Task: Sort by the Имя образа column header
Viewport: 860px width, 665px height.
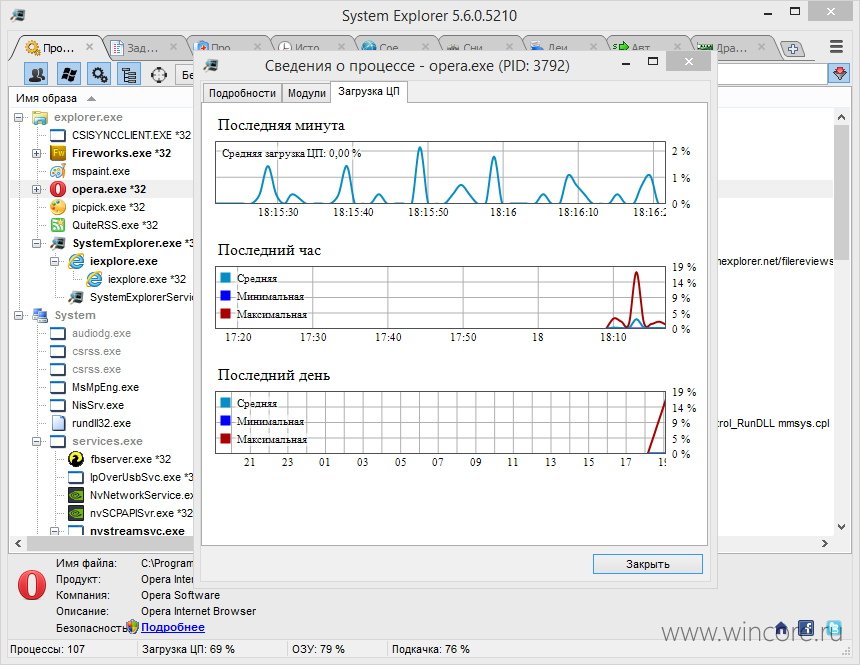Action: click(x=46, y=98)
